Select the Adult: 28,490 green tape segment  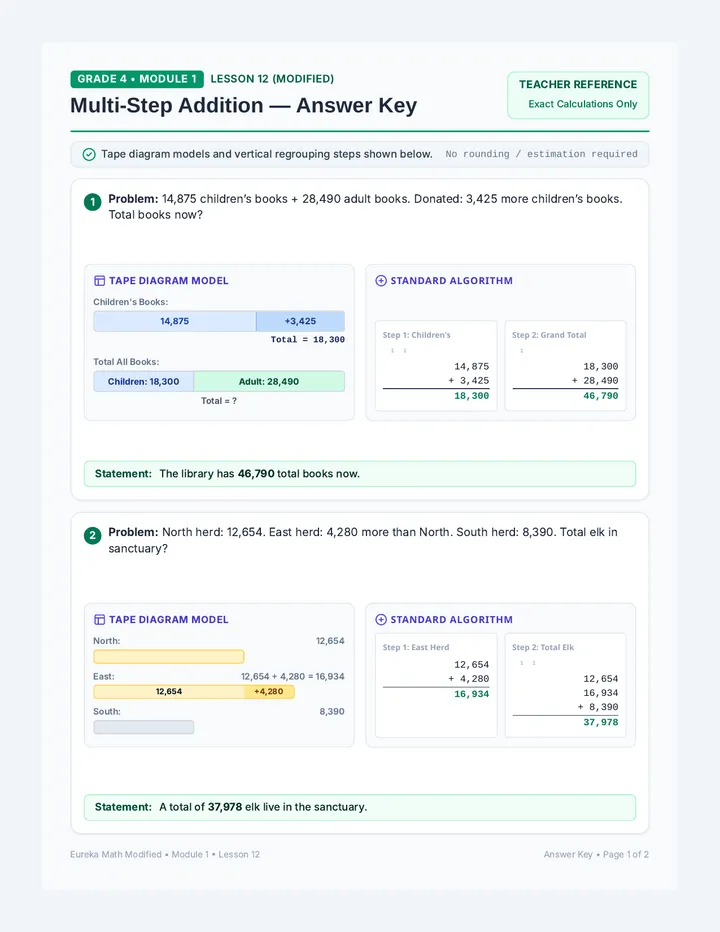click(x=269, y=382)
